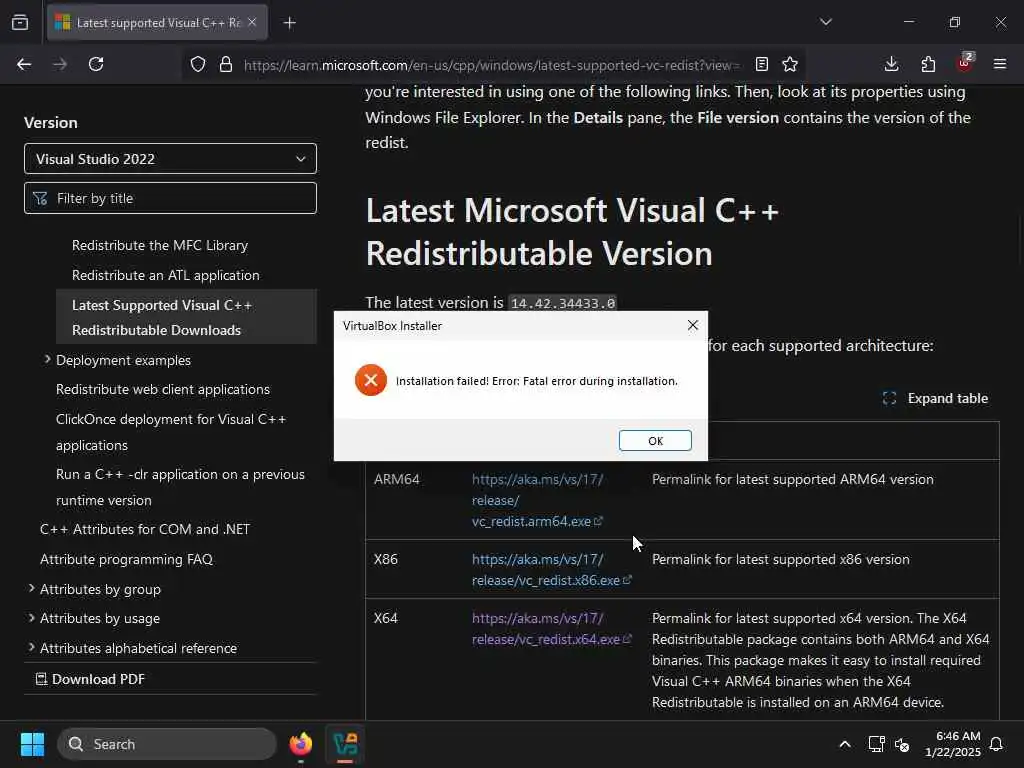Image resolution: width=1024 pixels, height=768 pixels.
Task: Reload the current page
Action: click(96, 64)
